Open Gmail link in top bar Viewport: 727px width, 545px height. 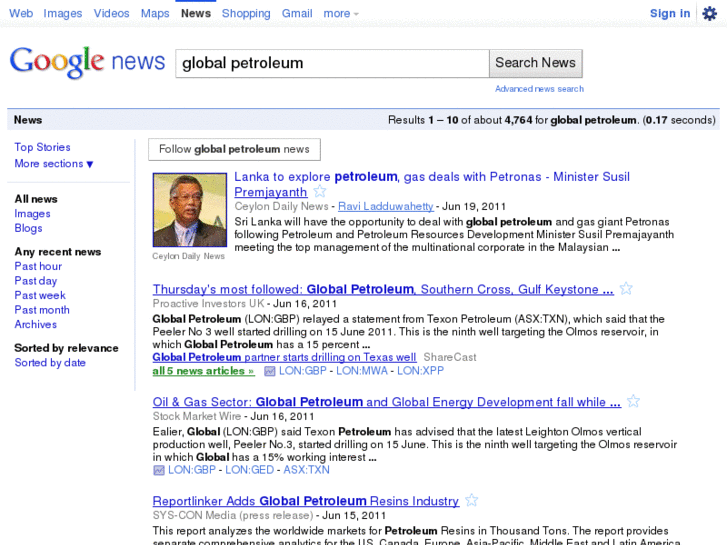tap(297, 13)
